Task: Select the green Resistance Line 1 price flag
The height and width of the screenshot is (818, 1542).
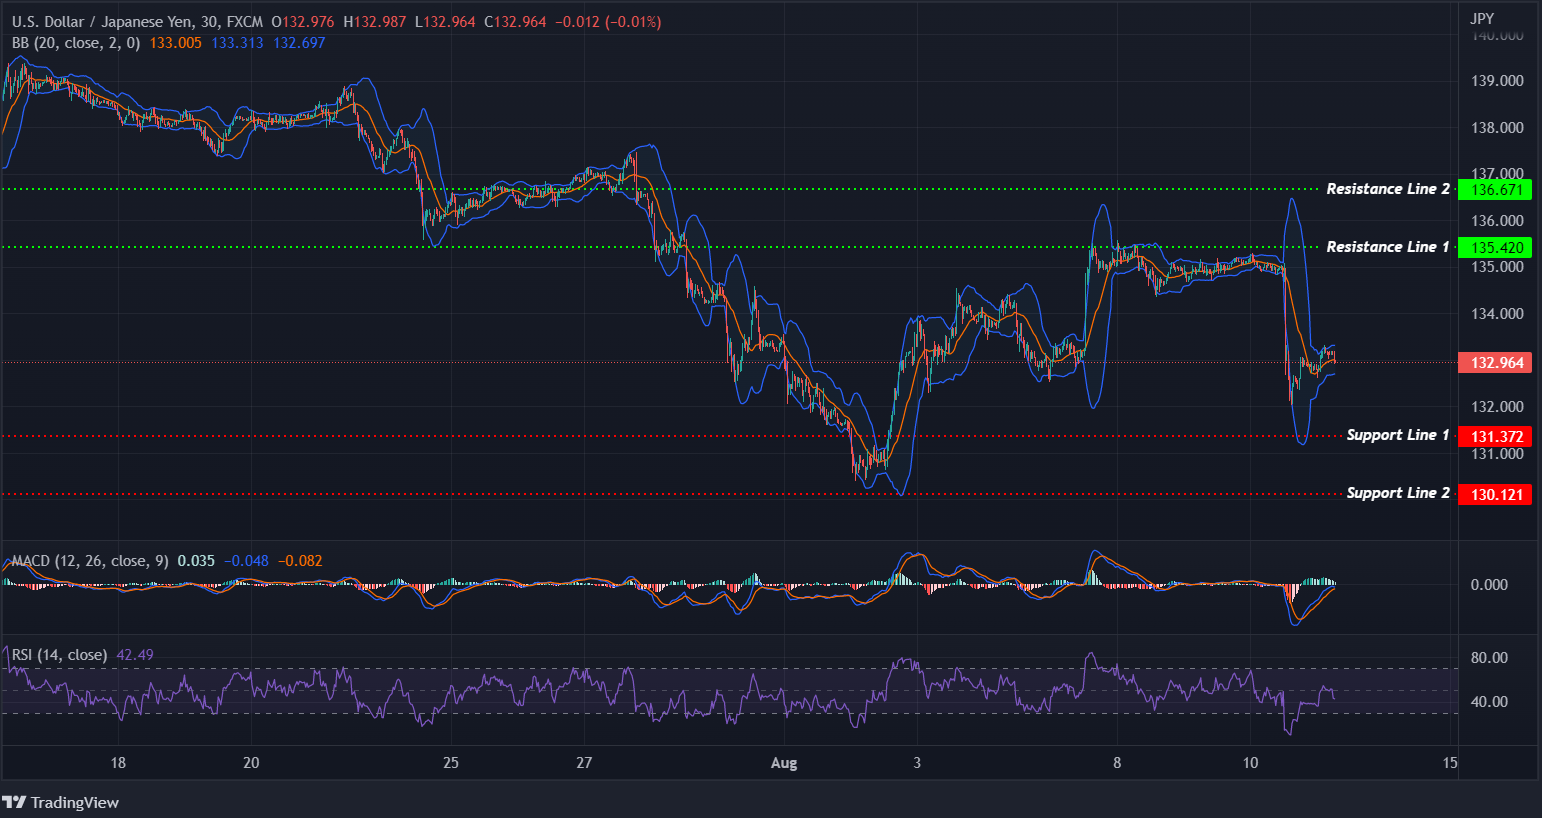Action: [1495, 247]
